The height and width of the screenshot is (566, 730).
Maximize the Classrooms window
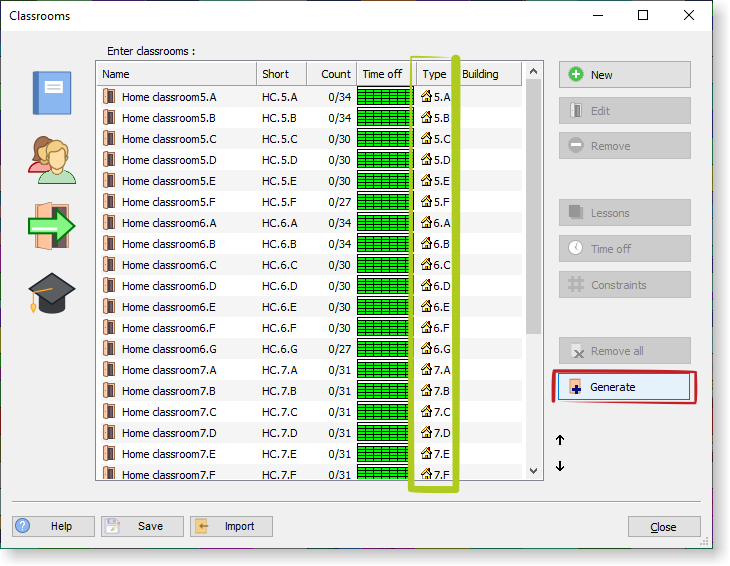643,15
